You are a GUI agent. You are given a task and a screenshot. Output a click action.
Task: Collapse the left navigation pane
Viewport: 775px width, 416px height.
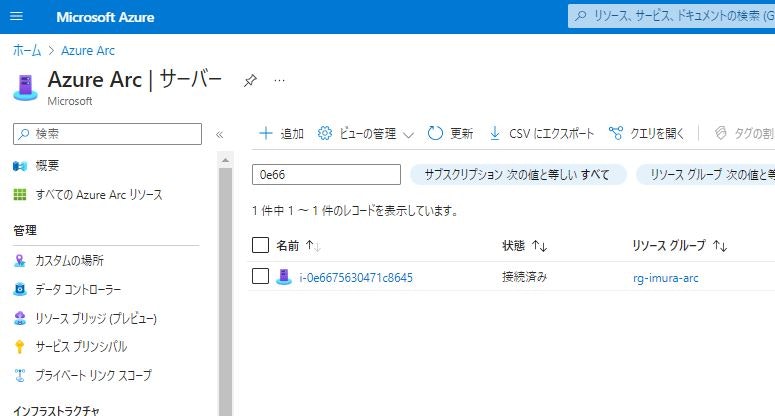(x=219, y=134)
